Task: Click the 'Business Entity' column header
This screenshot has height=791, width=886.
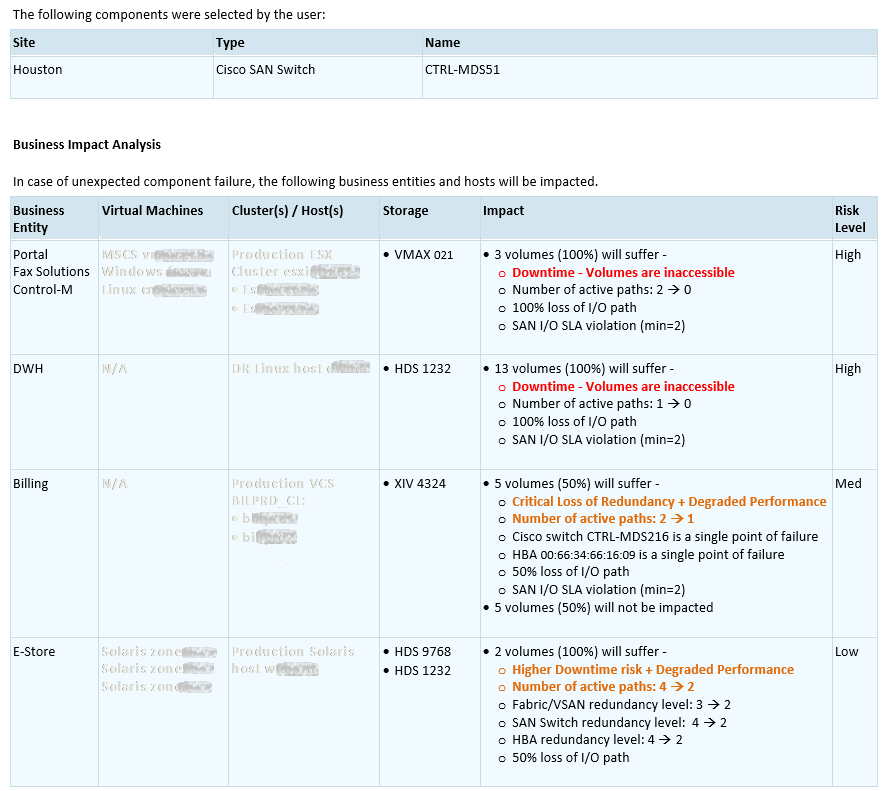Action: tap(39, 219)
